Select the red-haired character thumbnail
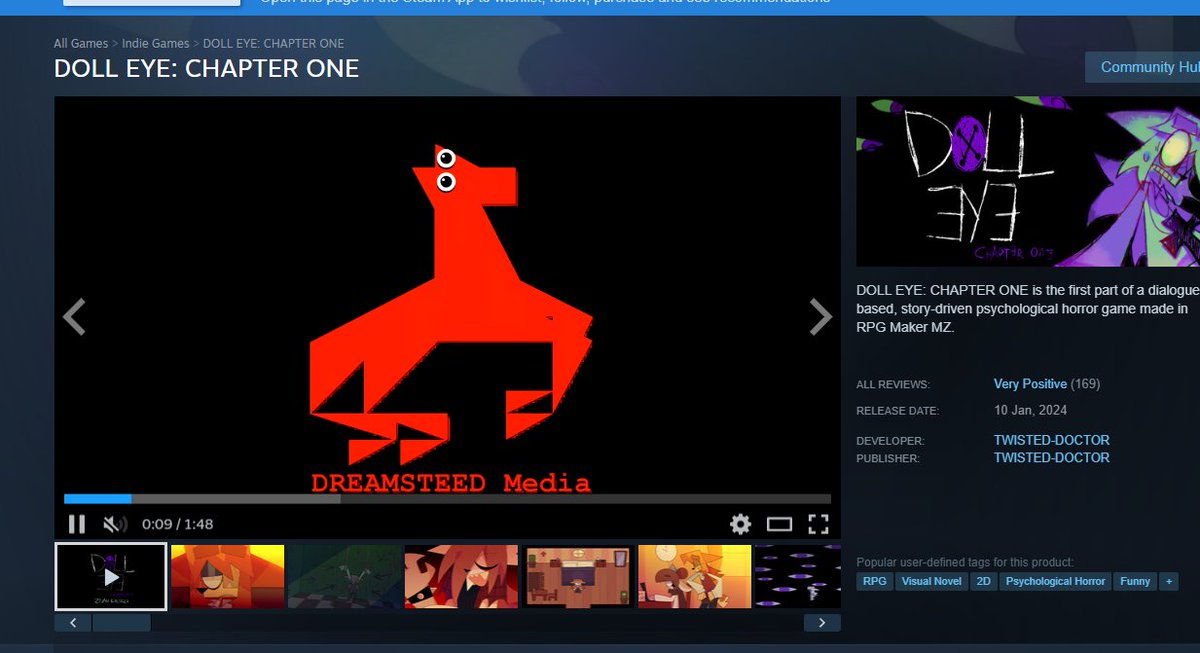 coord(461,577)
